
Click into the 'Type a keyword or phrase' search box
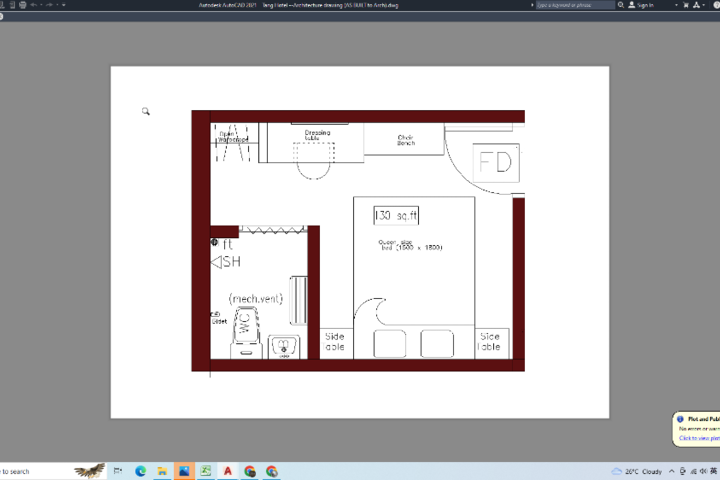click(x=575, y=5)
